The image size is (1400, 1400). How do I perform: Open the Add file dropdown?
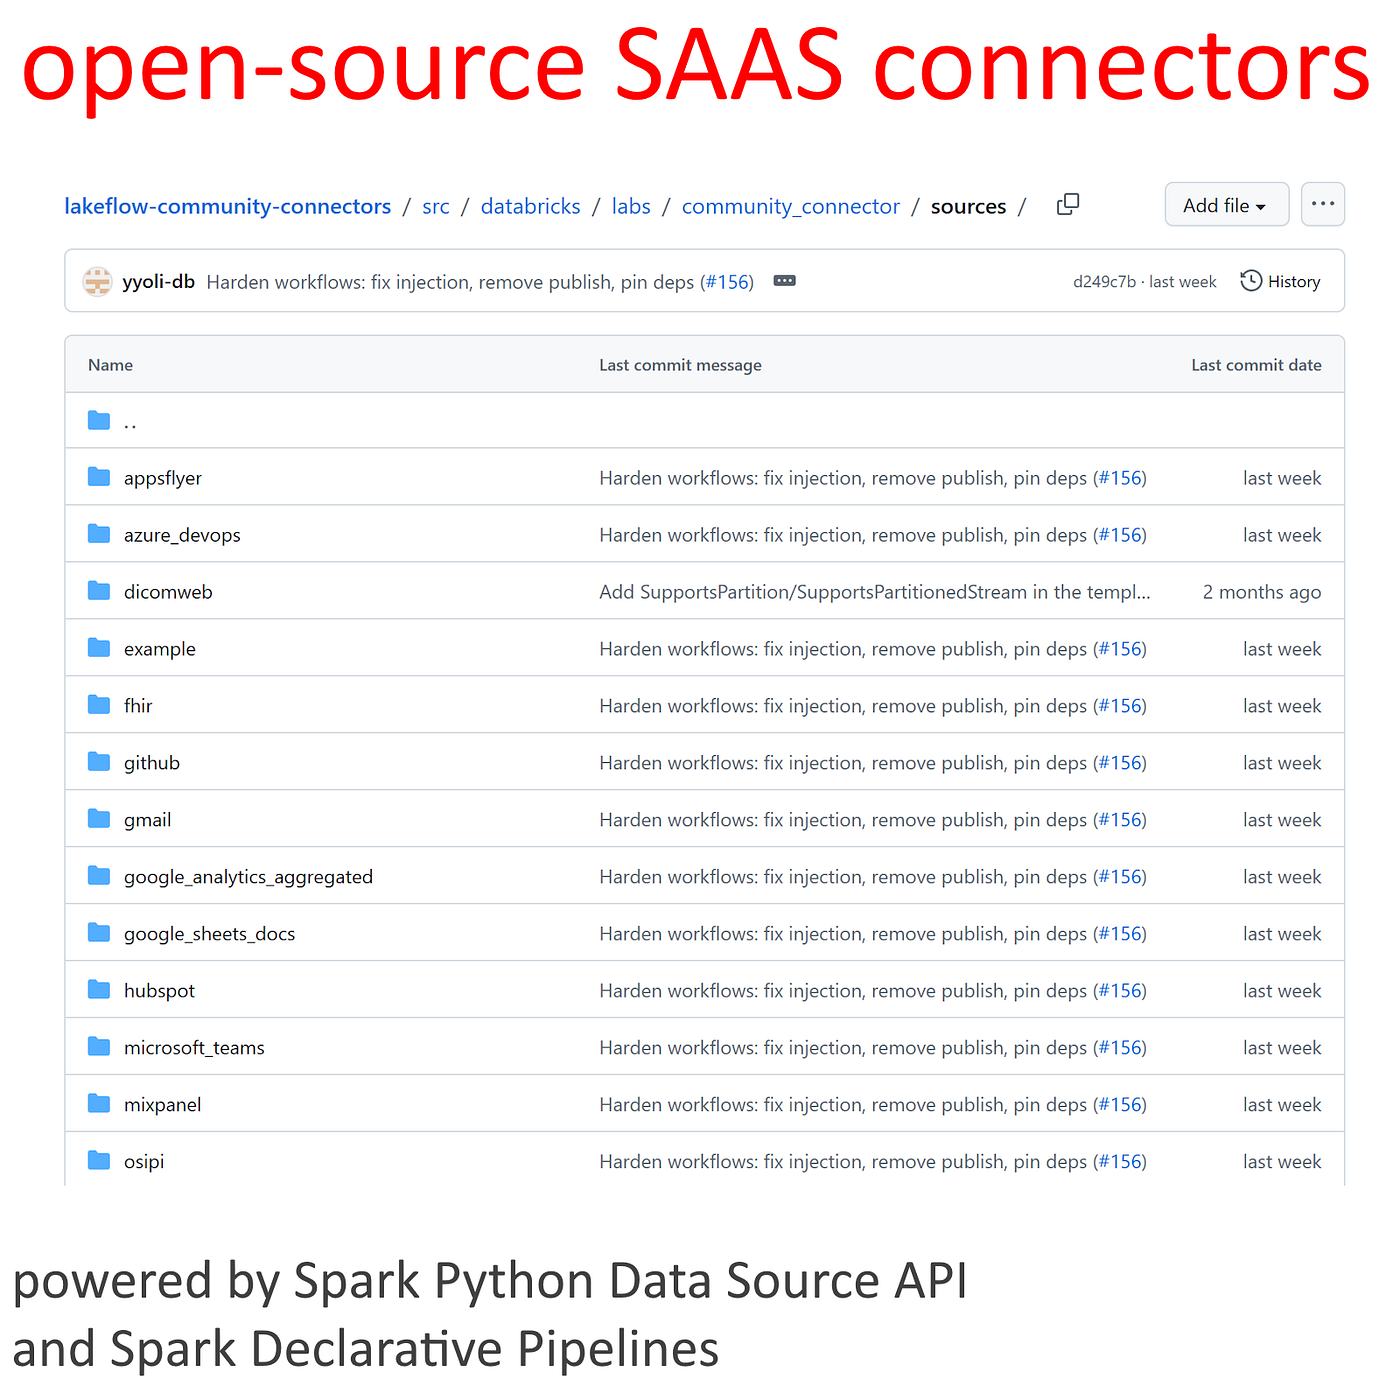point(1227,204)
